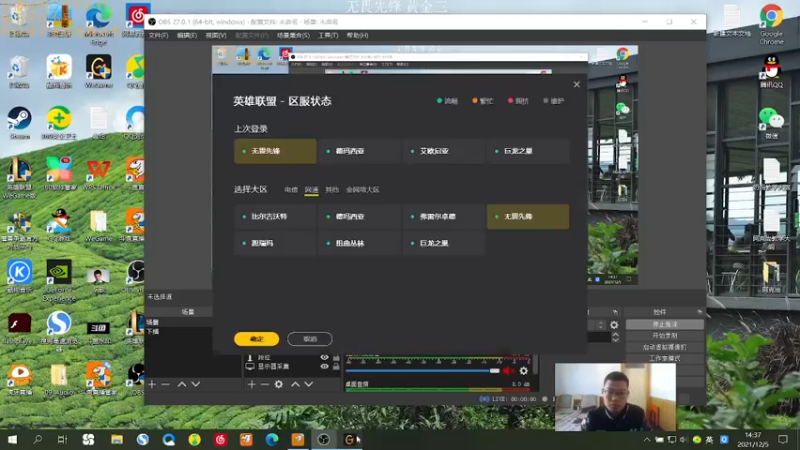
Task: Add a new scene with plus icon
Action: click(x=152, y=384)
